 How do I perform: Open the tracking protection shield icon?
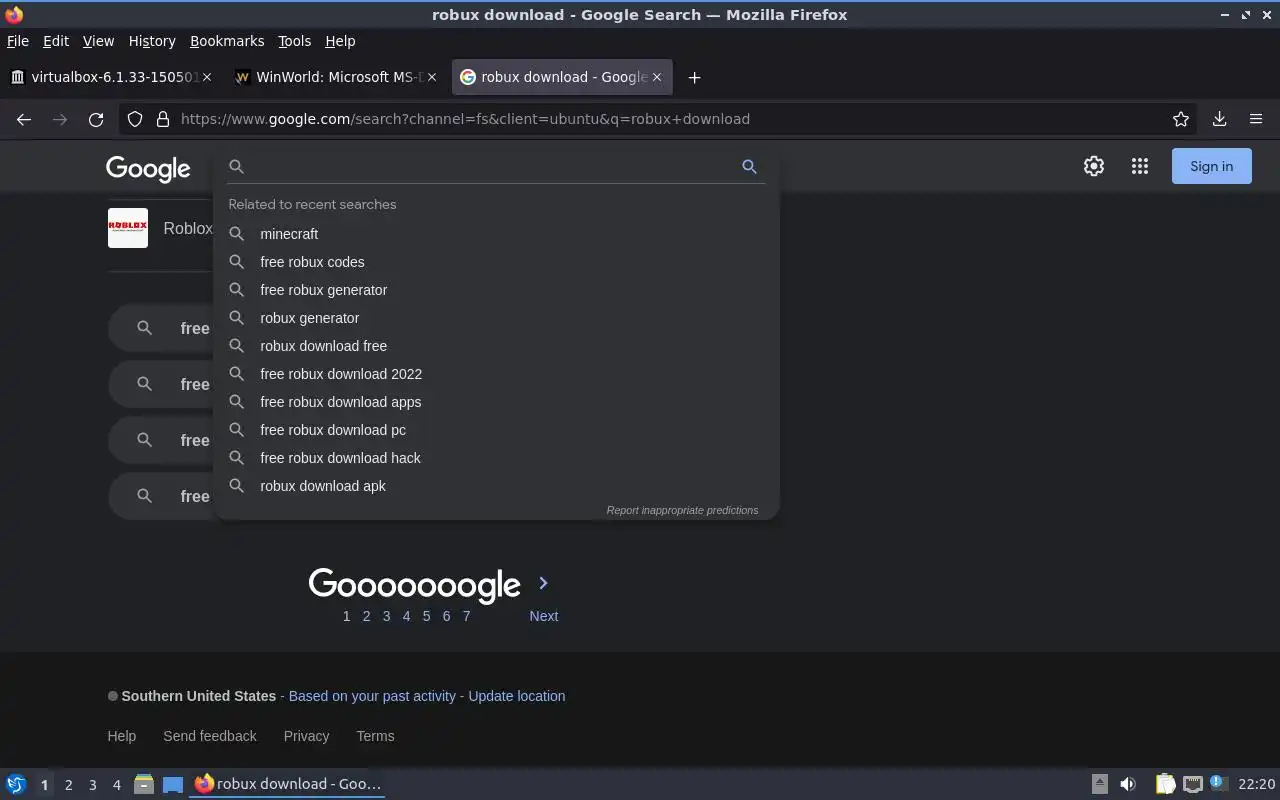135,119
